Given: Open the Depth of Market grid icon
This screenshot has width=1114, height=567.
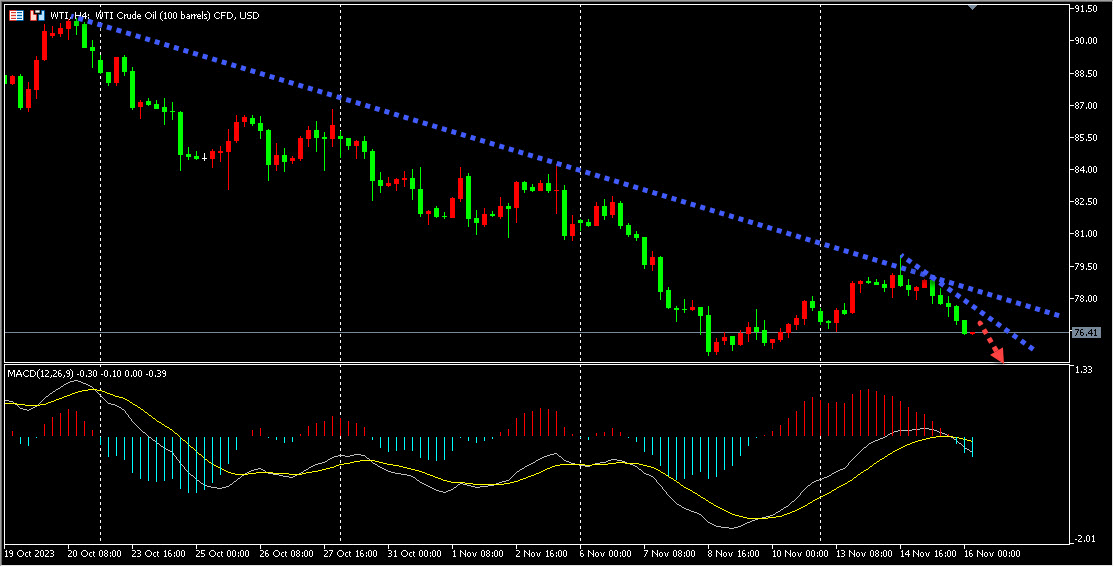Looking at the screenshot, I should (16, 15).
